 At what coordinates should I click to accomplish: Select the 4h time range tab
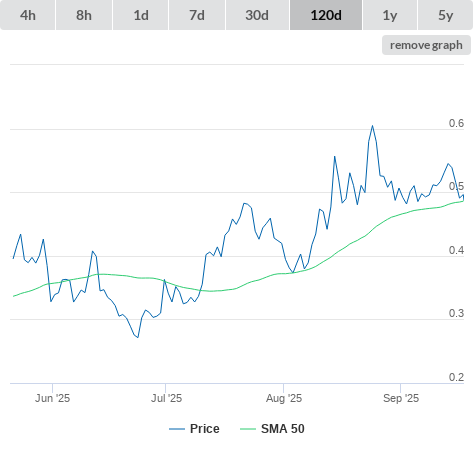click(28, 15)
